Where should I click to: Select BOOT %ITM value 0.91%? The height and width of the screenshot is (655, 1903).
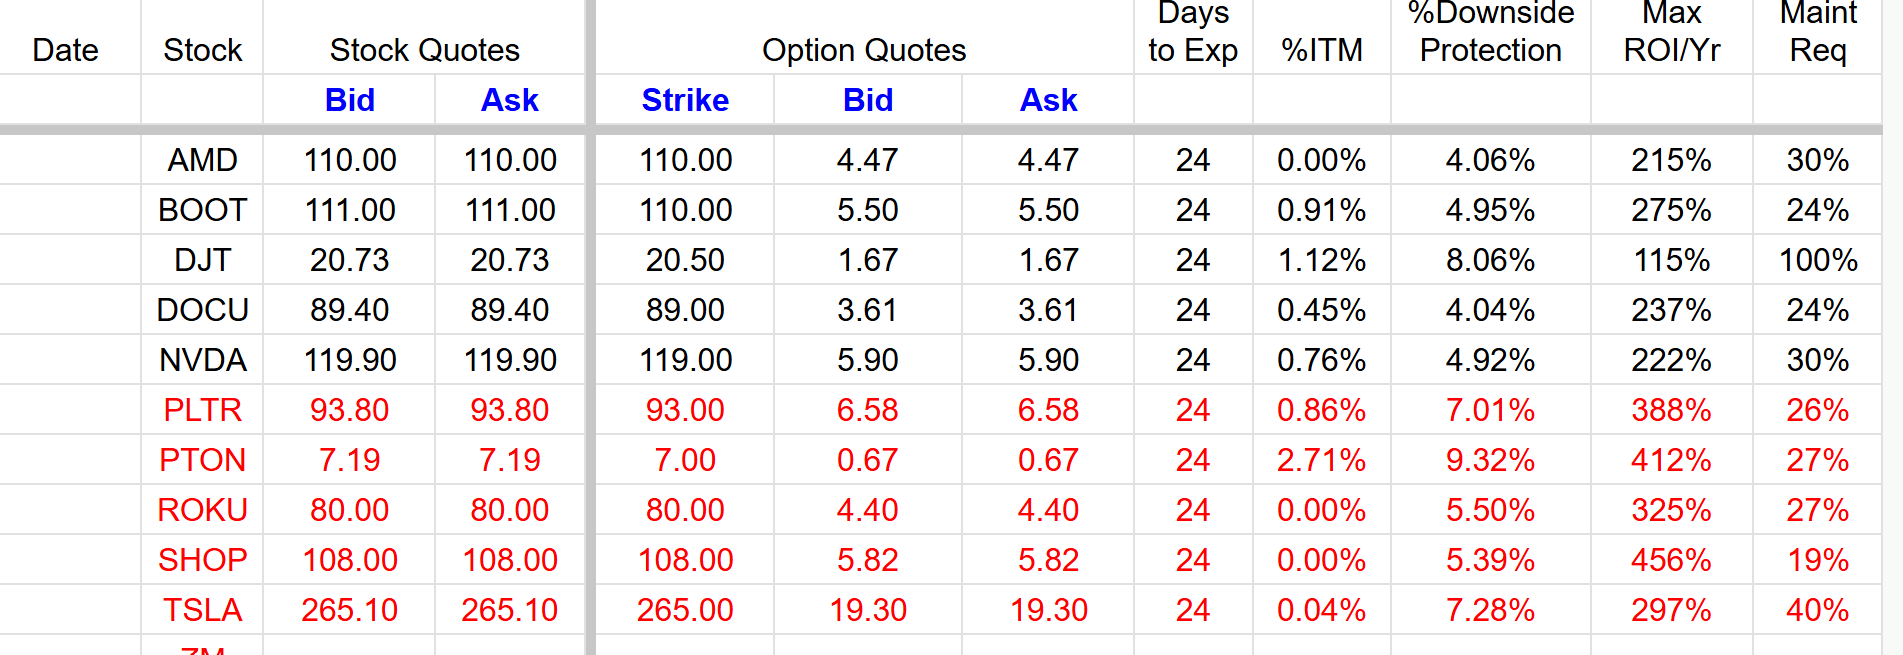tap(1322, 210)
